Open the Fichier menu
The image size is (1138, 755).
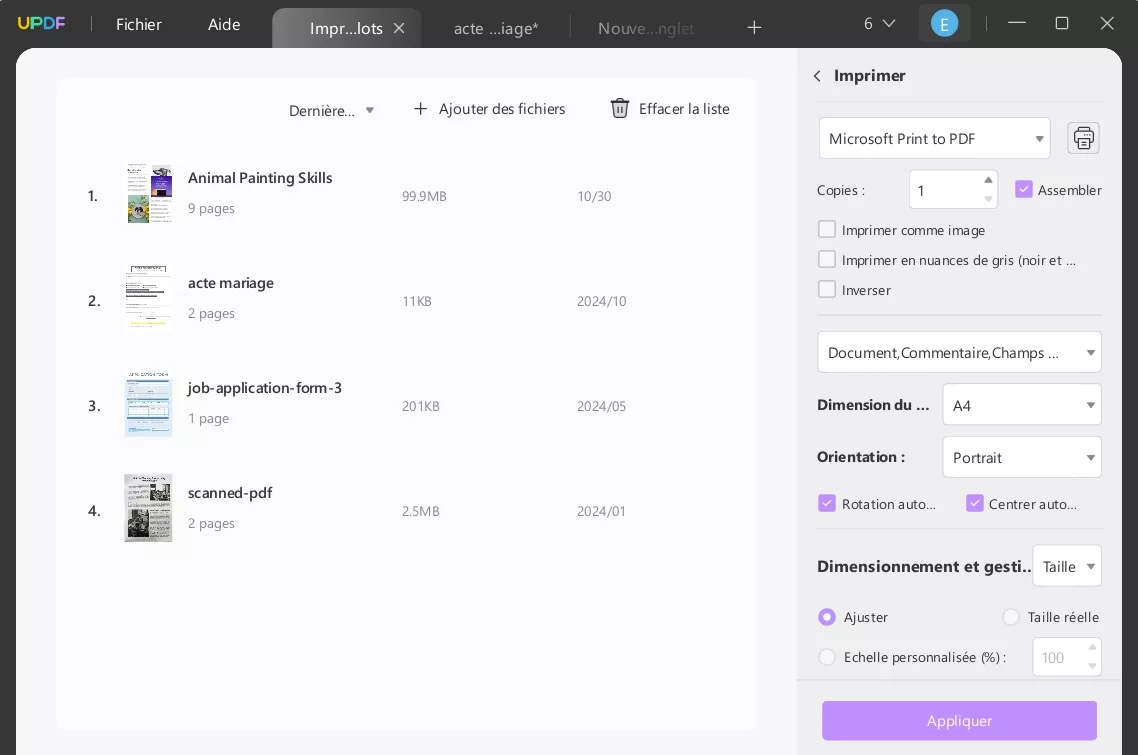tap(138, 25)
